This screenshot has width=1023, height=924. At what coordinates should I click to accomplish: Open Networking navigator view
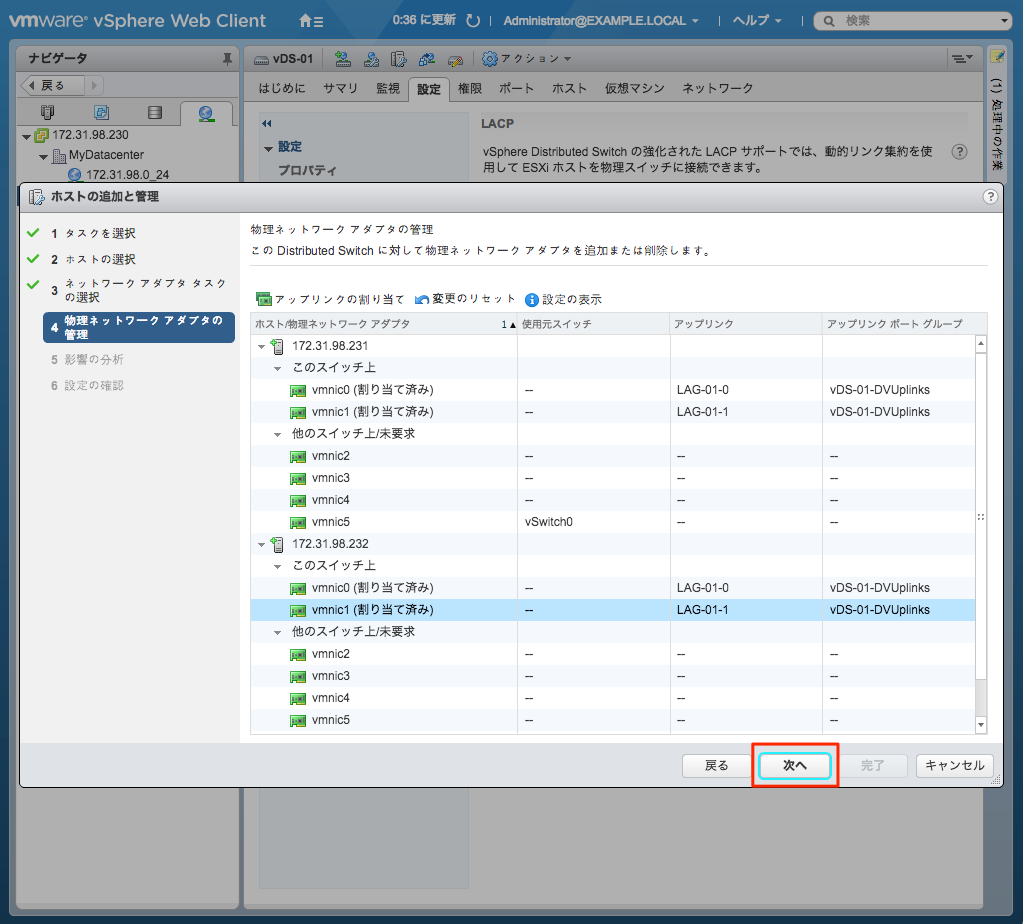(x=206, y=114)
